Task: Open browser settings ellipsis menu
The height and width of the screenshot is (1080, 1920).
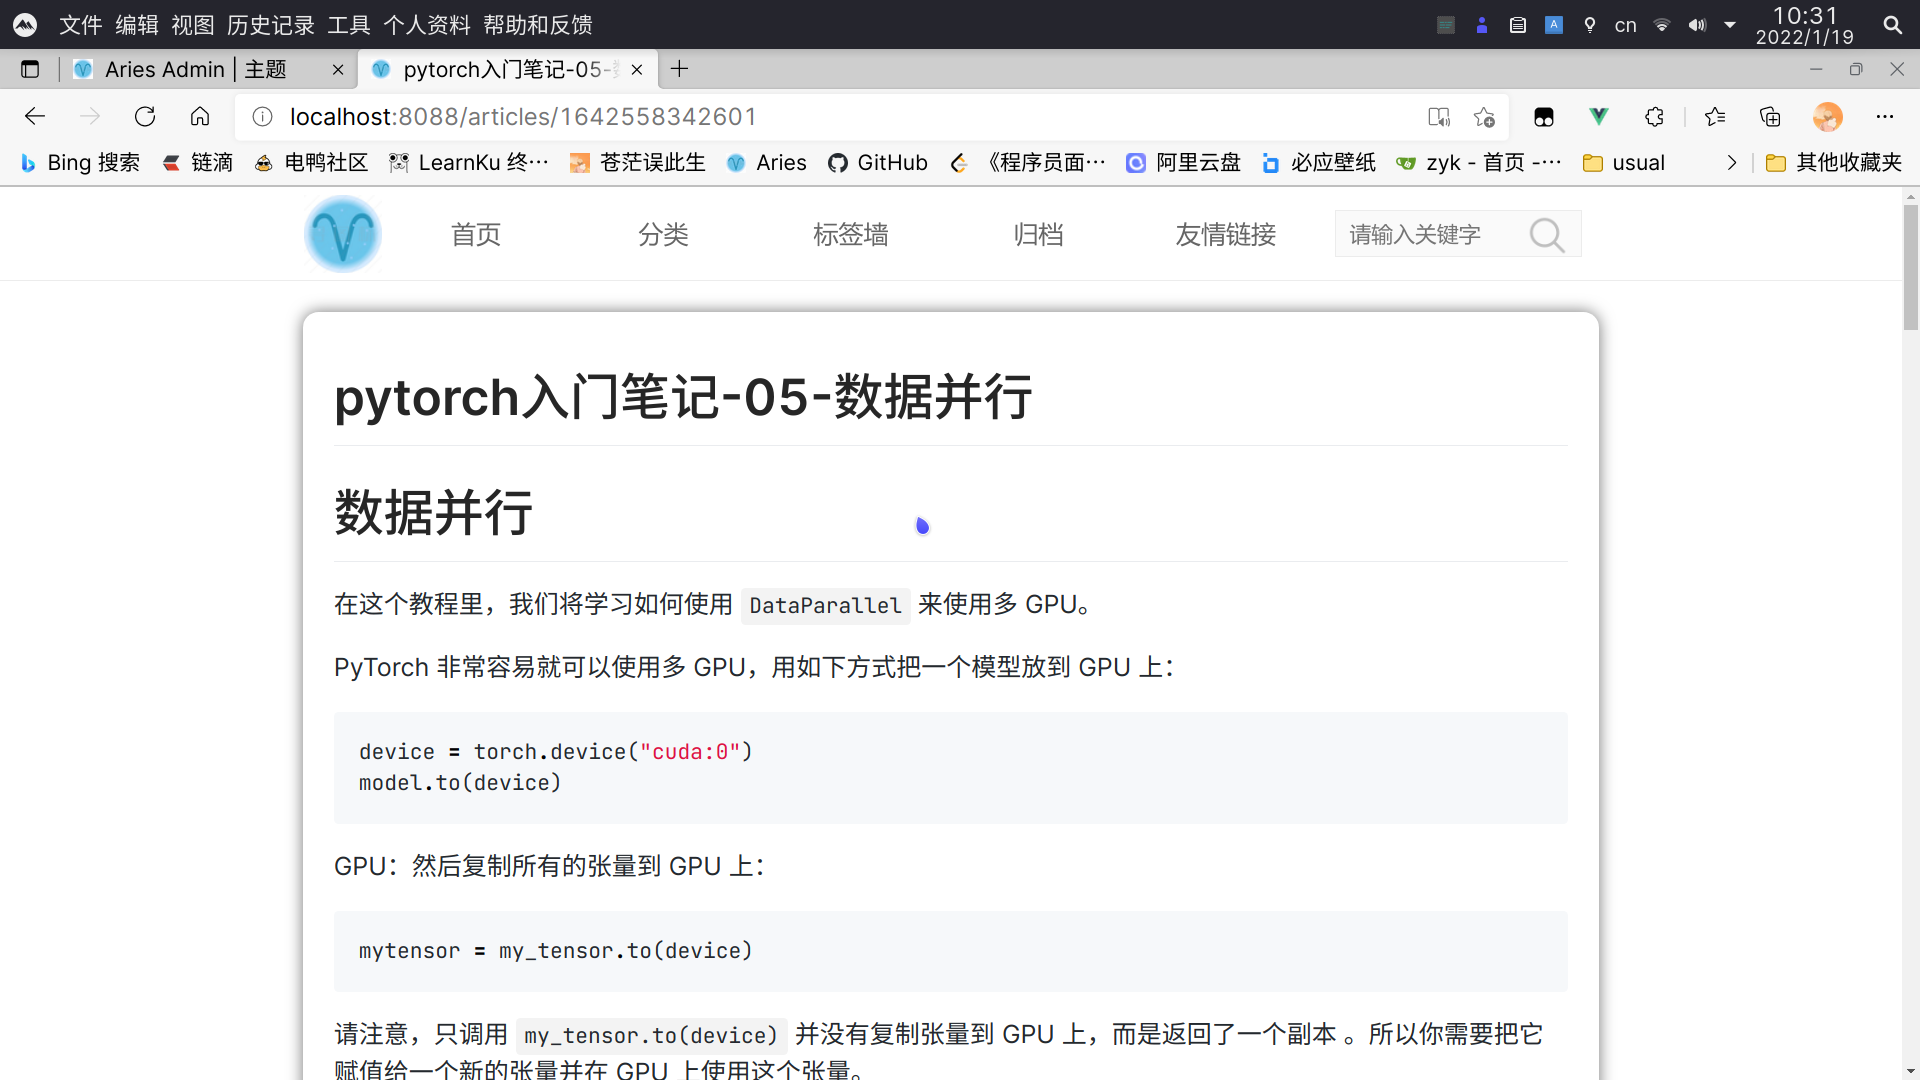Action: (1885, 117)
